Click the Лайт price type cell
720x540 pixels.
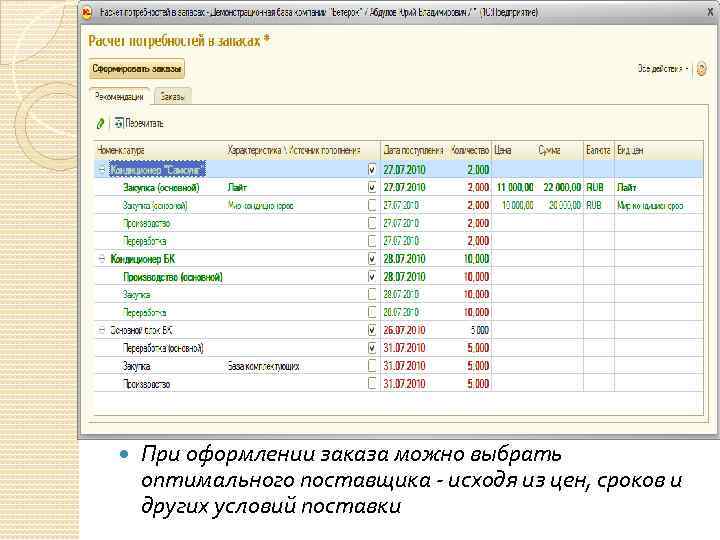click(x=626, y=187)
